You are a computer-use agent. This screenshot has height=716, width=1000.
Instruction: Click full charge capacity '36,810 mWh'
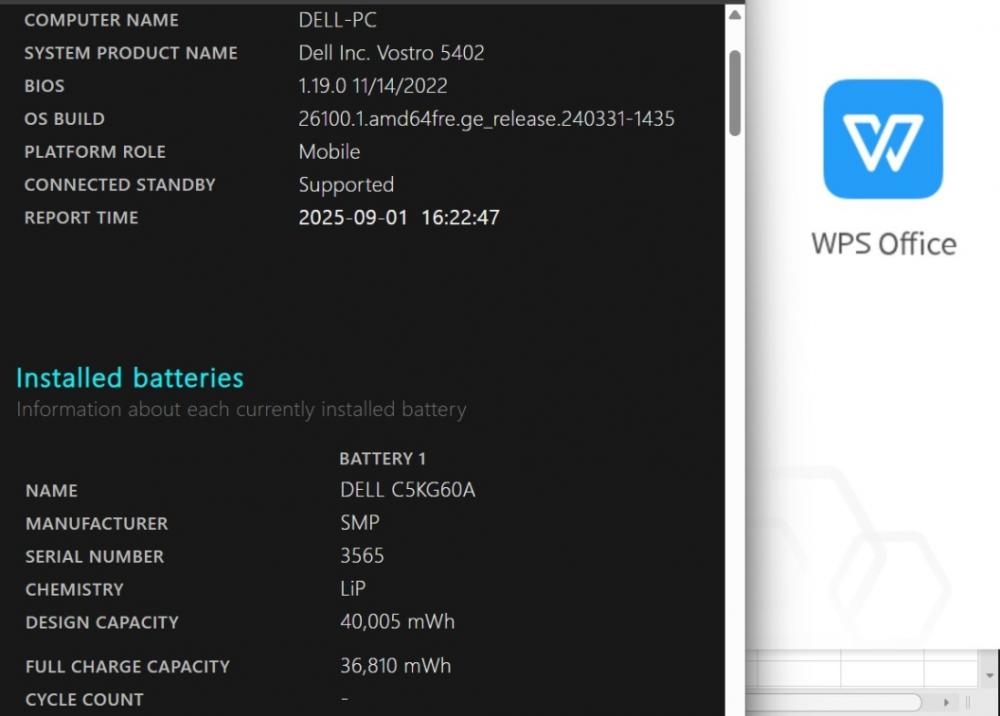pos(395,666)
